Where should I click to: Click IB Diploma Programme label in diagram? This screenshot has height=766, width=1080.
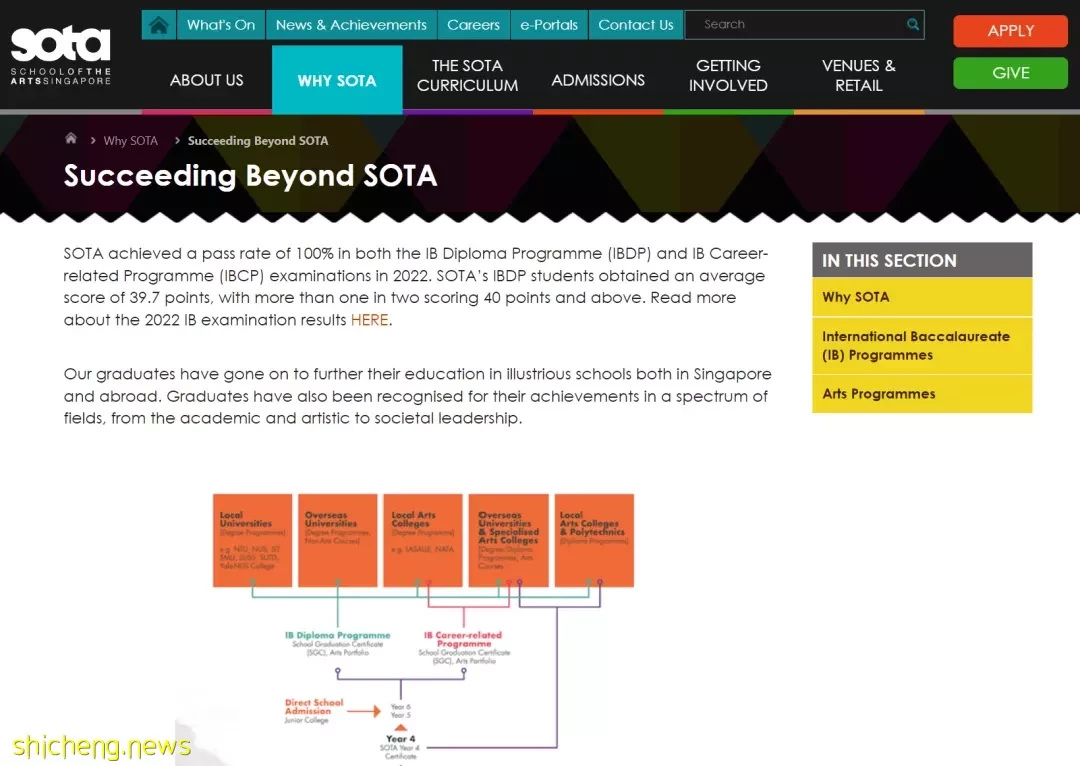point(338,635)
